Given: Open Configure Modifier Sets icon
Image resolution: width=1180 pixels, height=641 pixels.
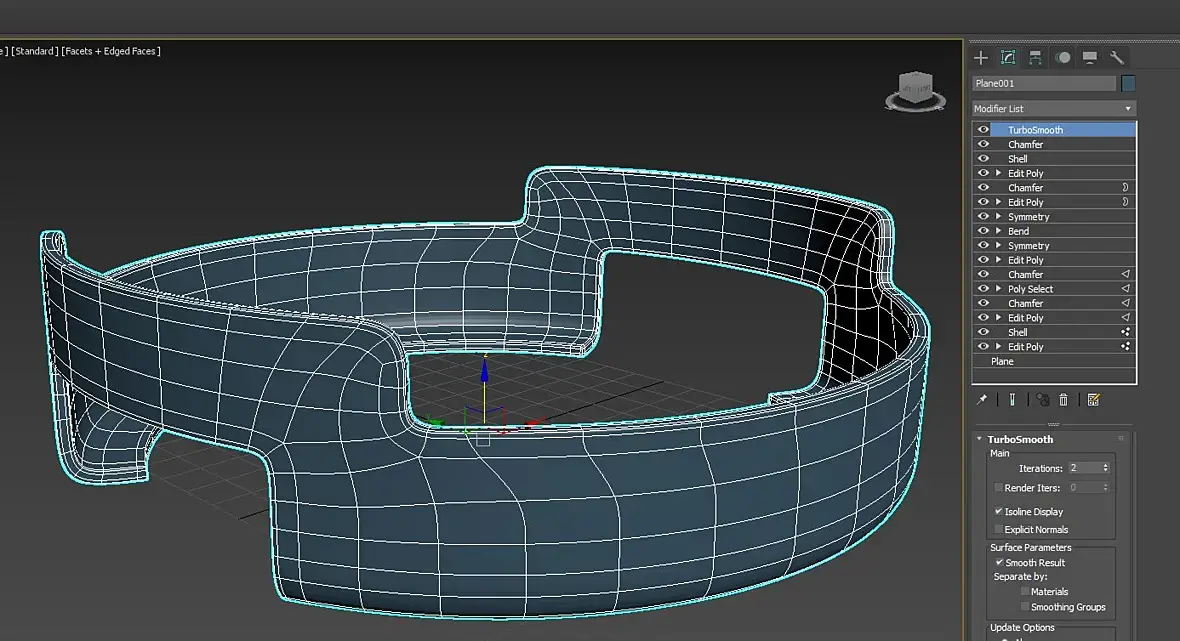Looking at the screenshot, I should click(x=1093, y=399).
